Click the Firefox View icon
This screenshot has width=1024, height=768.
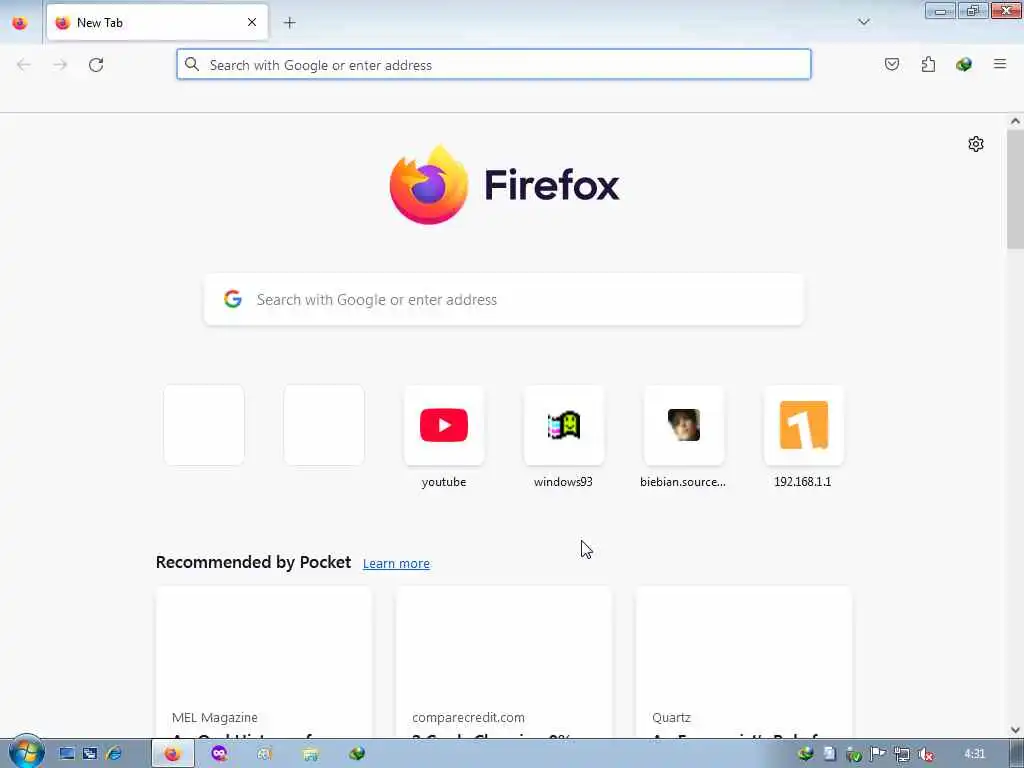coord(20,23)
